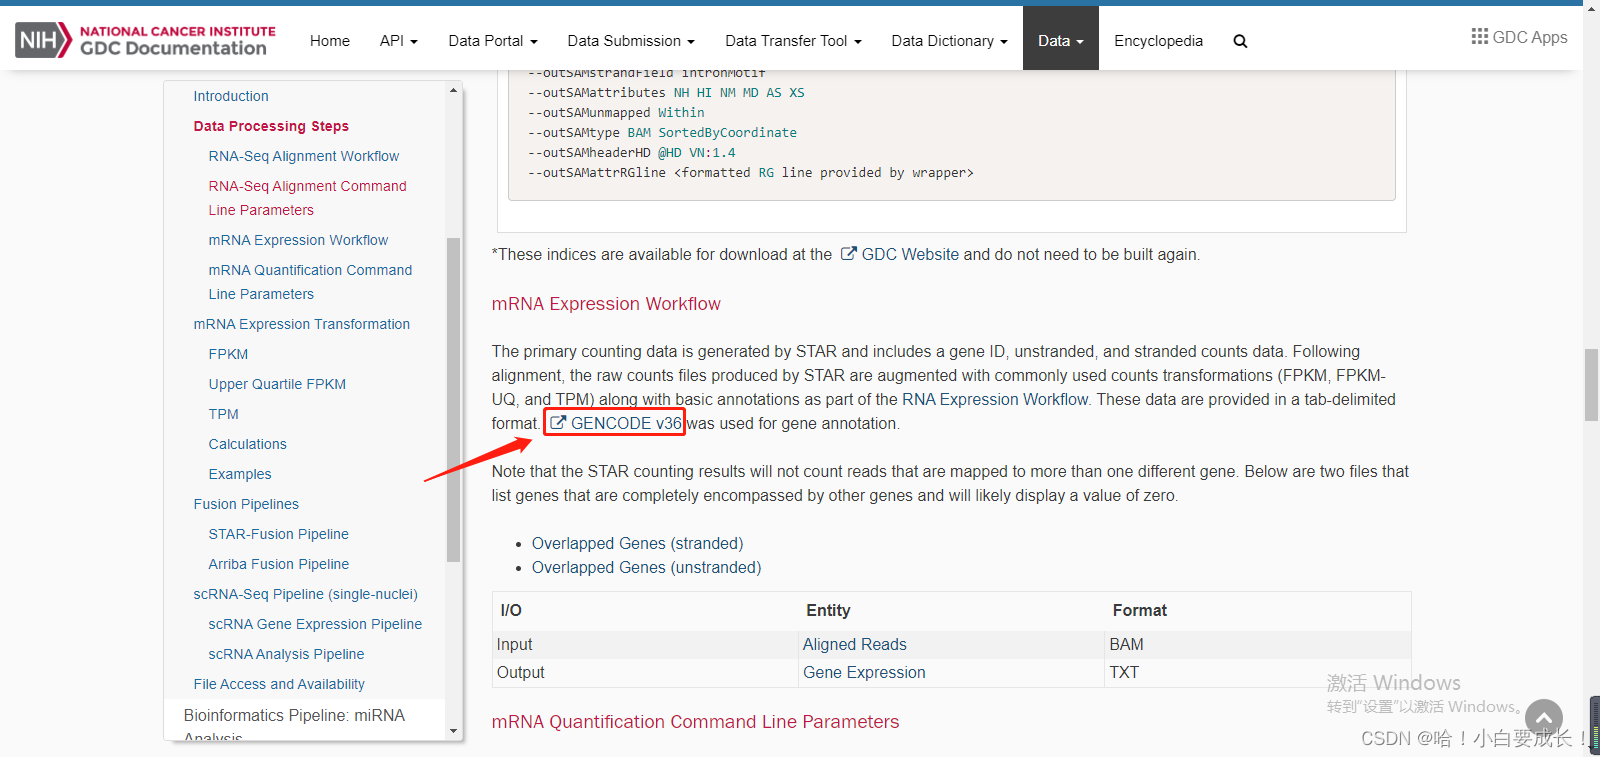This screenshot has height=757, width=1600.
Task: Go to scRNA Analysis Pipeline
Action: click(286, 654)
